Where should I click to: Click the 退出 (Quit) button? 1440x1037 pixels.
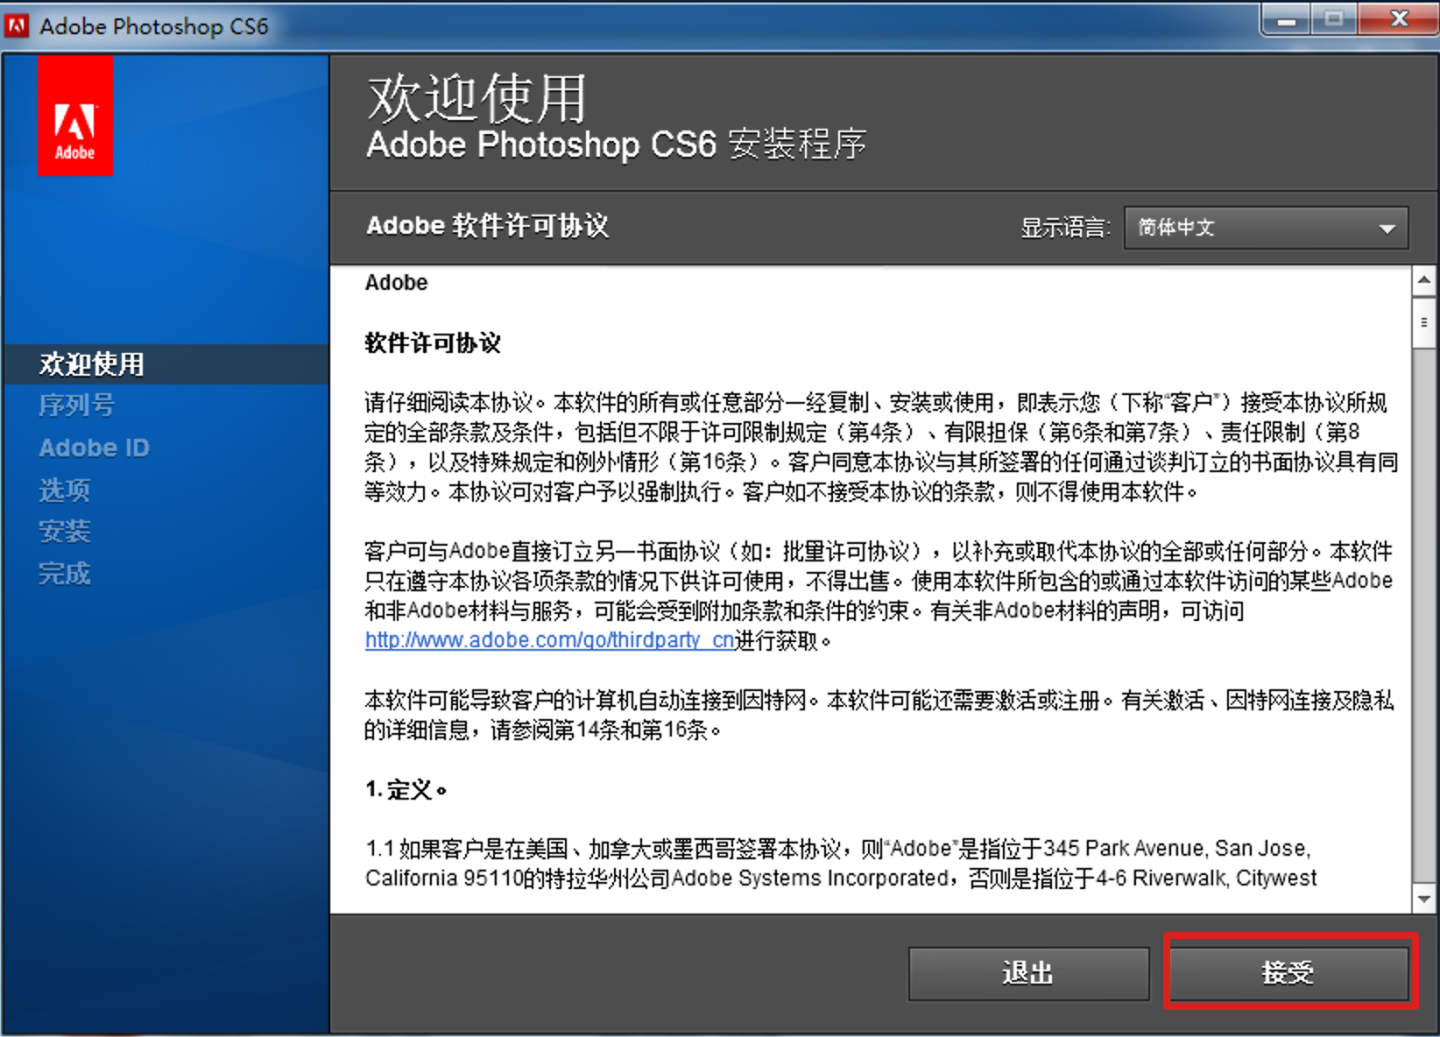1028,973
